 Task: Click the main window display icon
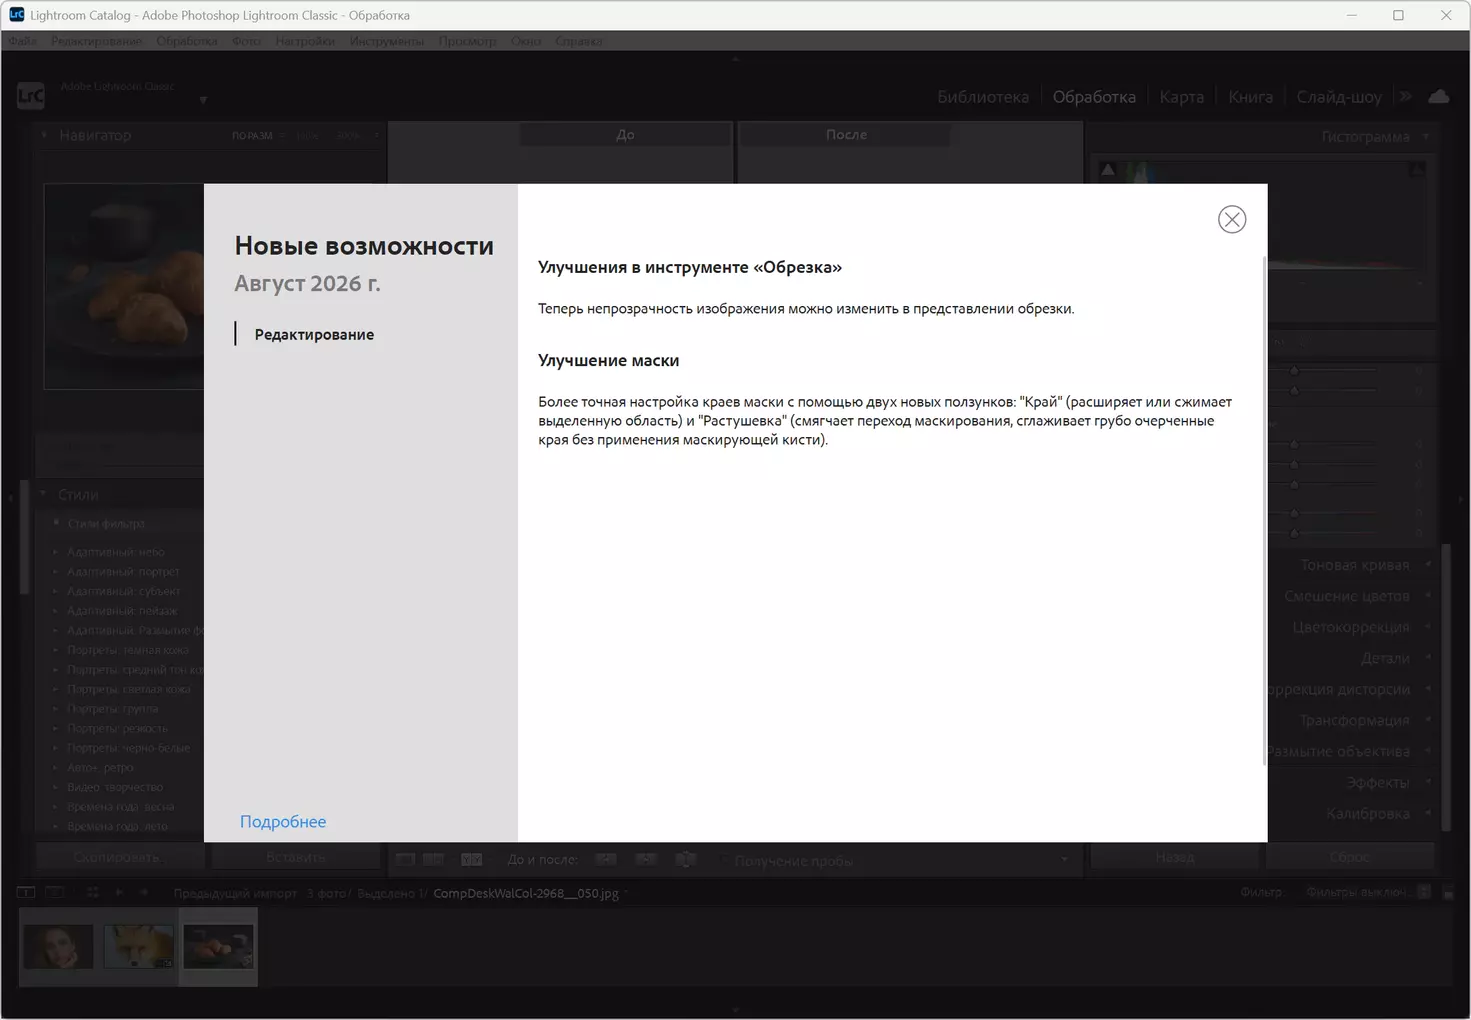click(x=26, y=893)
